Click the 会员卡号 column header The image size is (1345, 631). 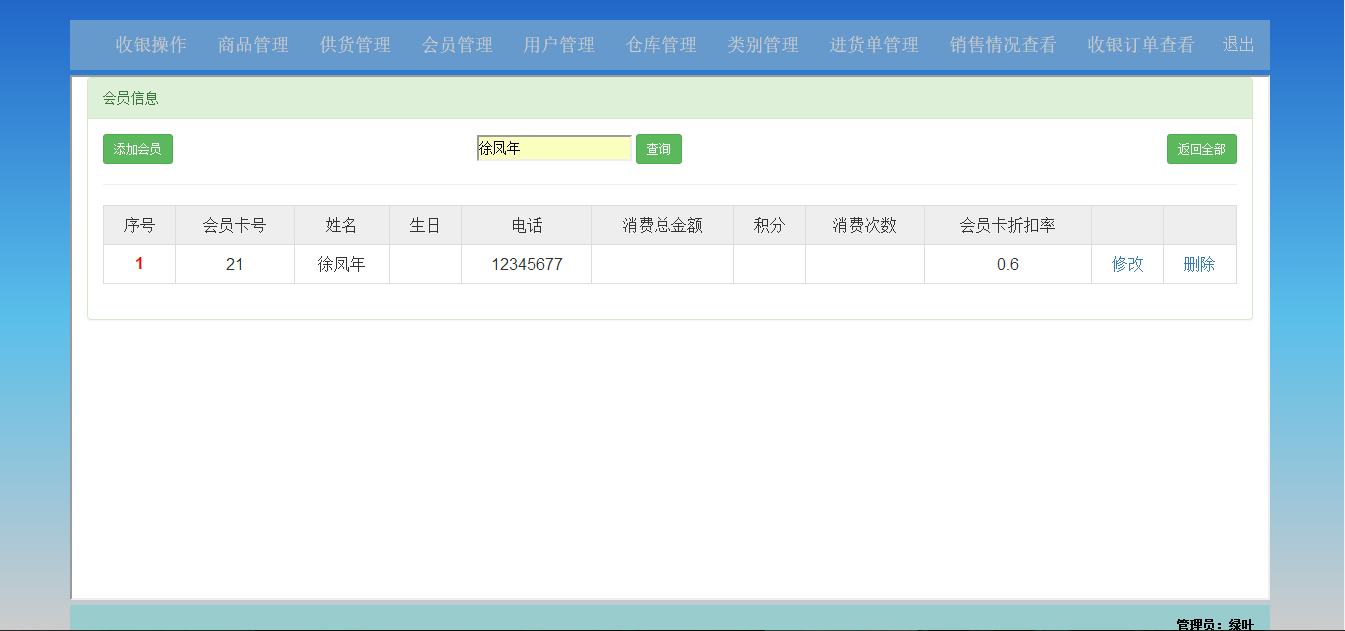point(235,225)
